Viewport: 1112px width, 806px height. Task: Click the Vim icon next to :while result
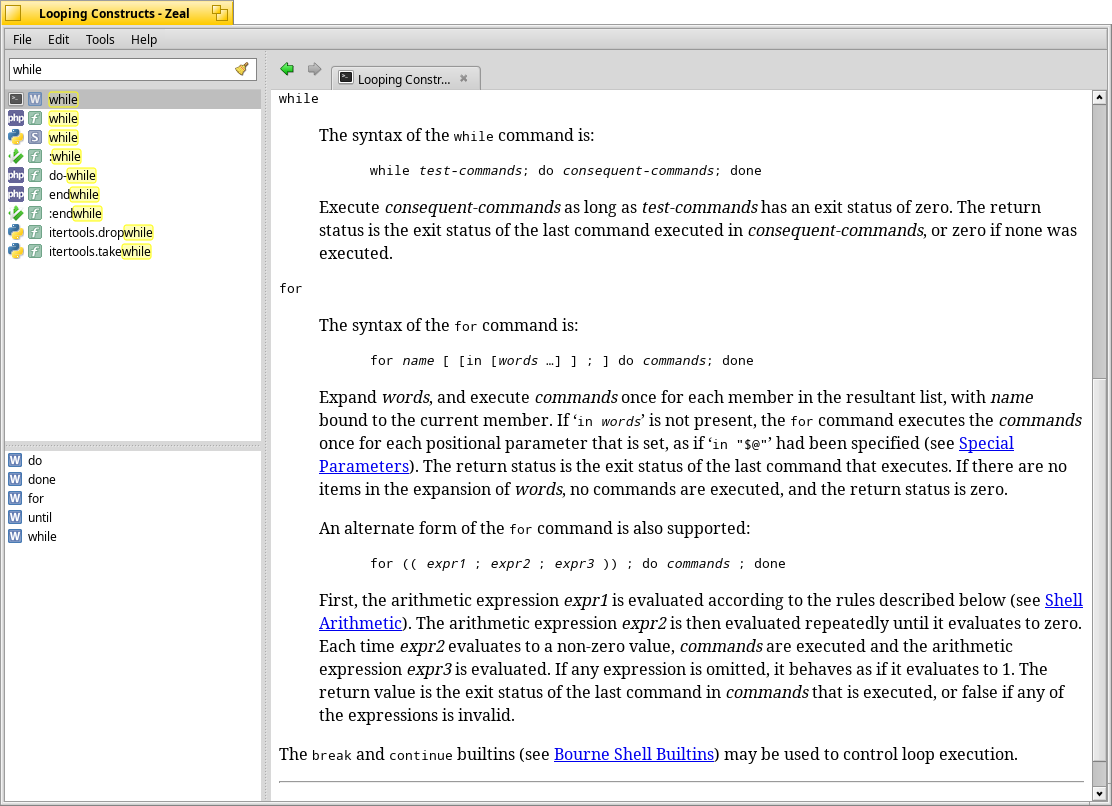(x=16, y=156)
